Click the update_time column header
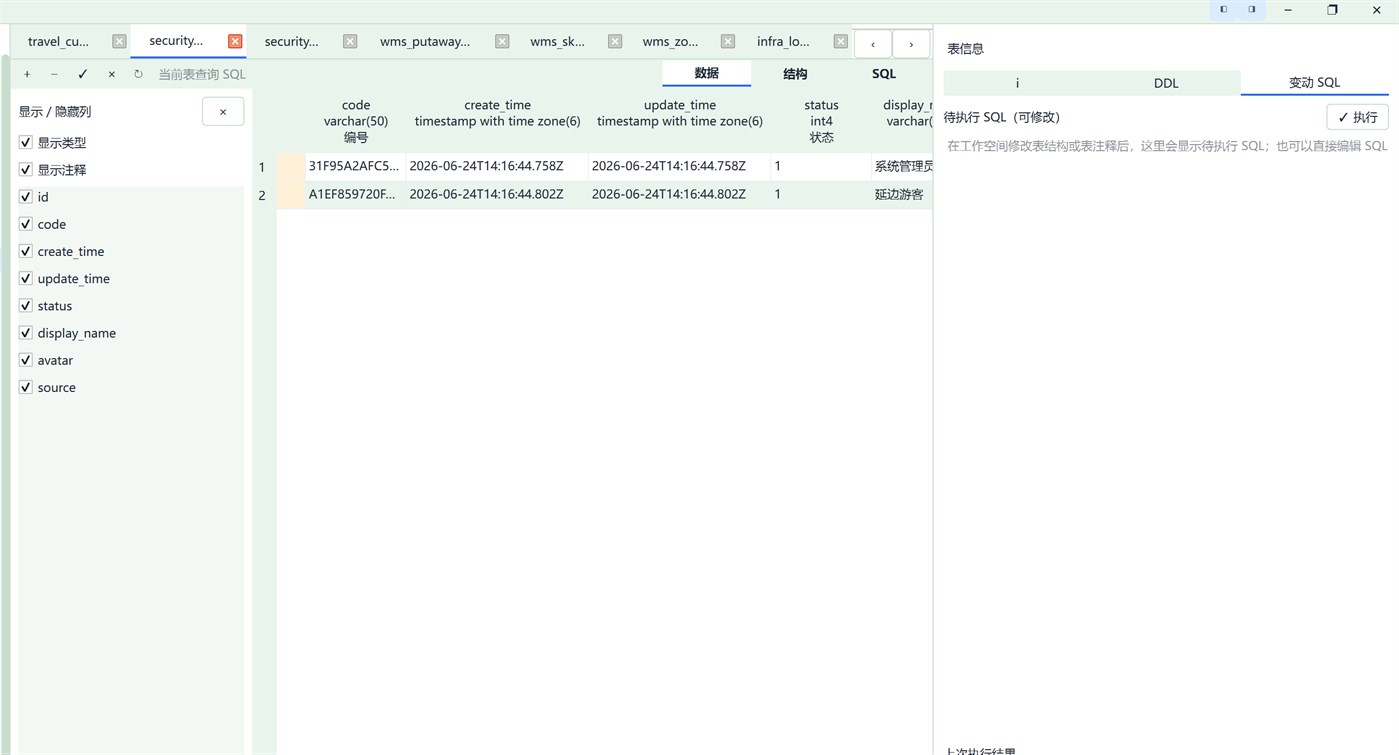The image size is (1399, 755). click(680, 121)
